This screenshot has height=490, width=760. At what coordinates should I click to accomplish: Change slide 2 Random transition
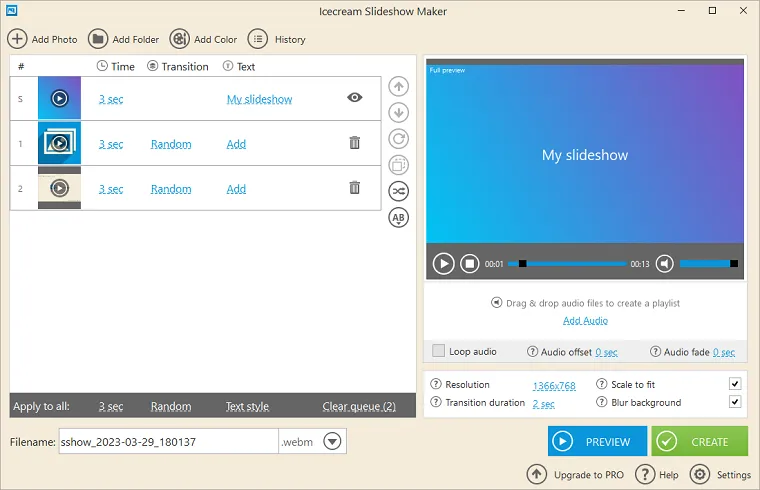[x=171, y=189]
